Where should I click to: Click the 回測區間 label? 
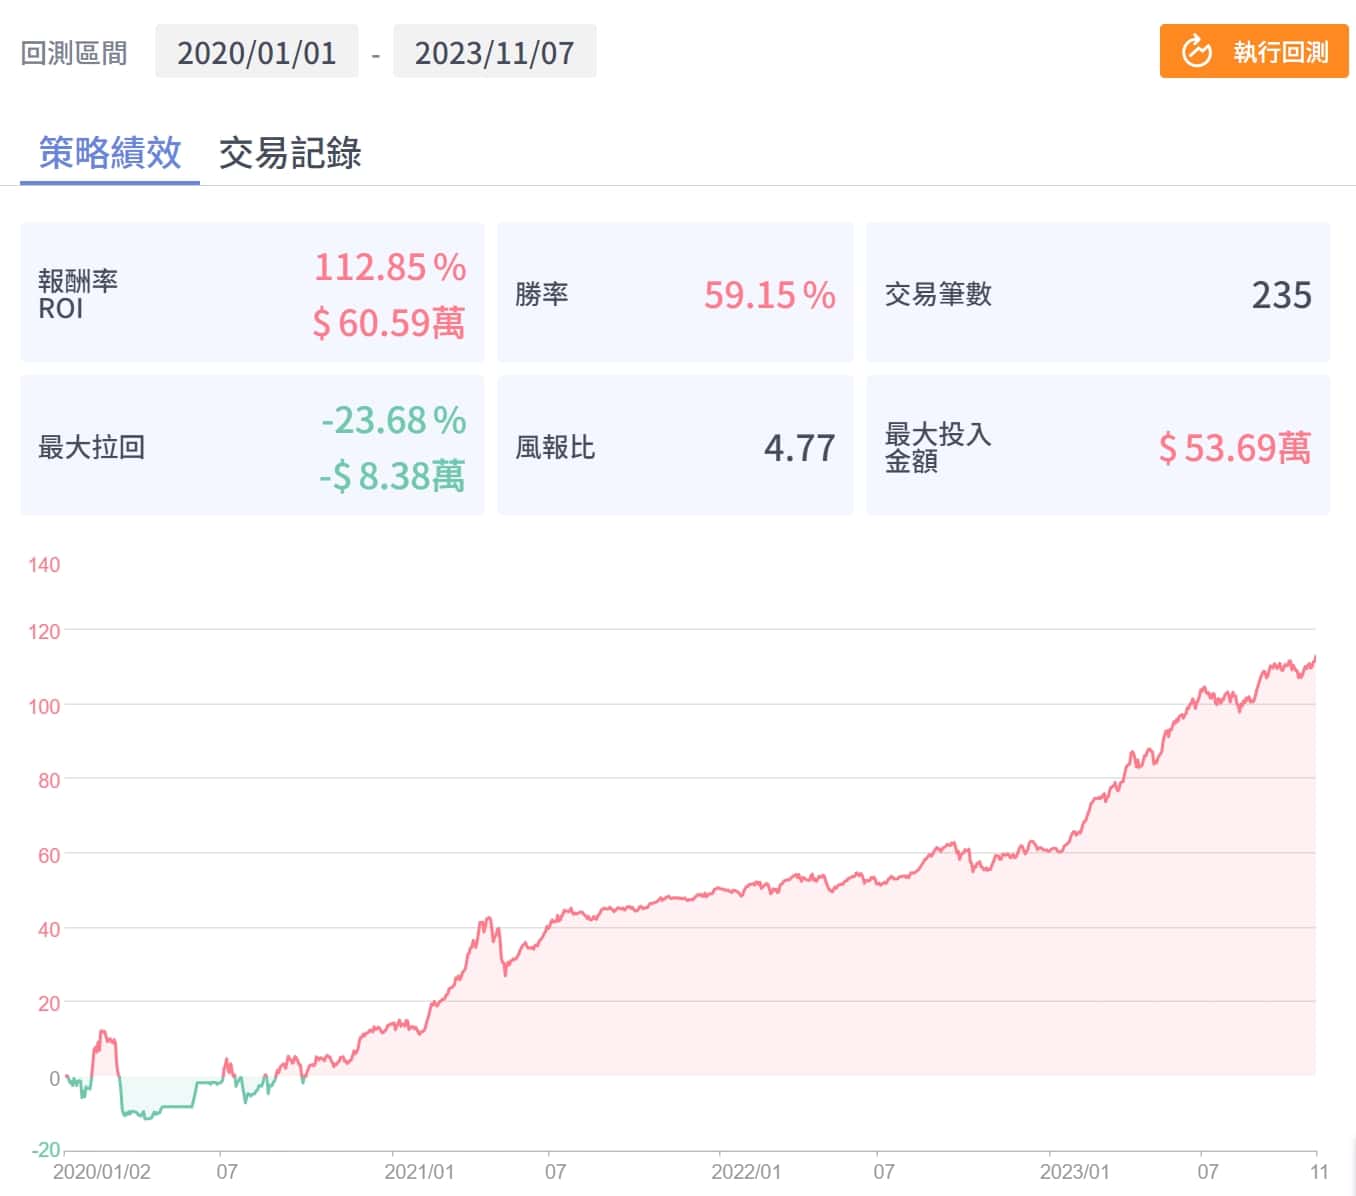(74, 53)
